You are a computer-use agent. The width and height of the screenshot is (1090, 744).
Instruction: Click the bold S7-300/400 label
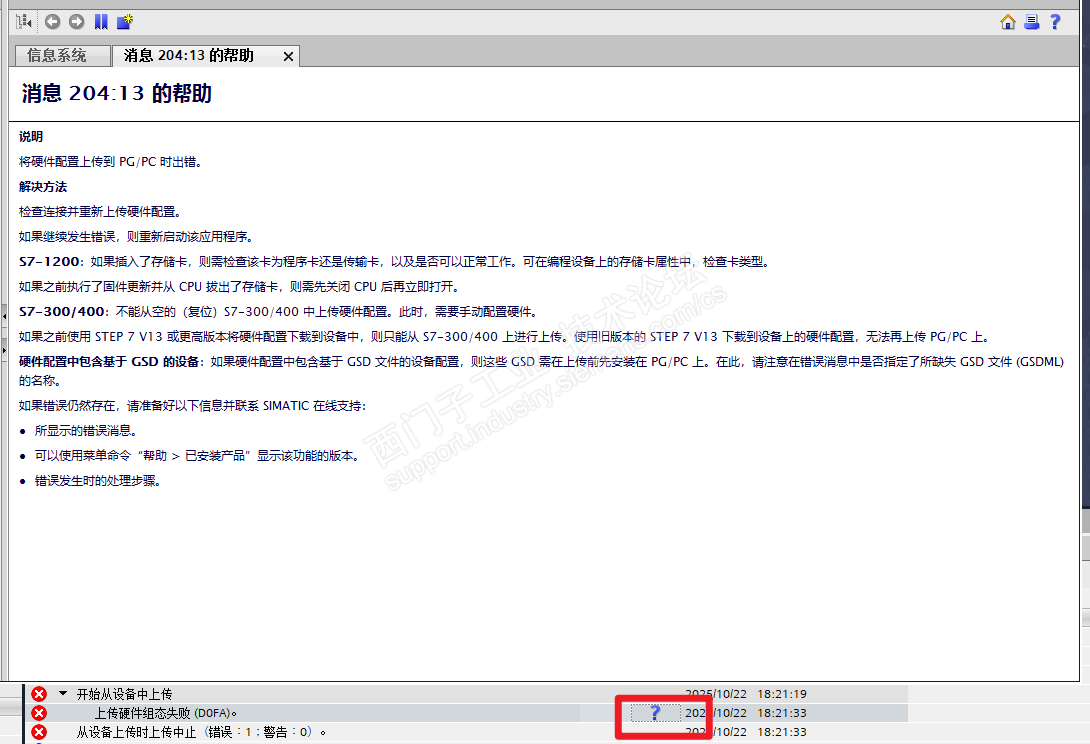63,312
